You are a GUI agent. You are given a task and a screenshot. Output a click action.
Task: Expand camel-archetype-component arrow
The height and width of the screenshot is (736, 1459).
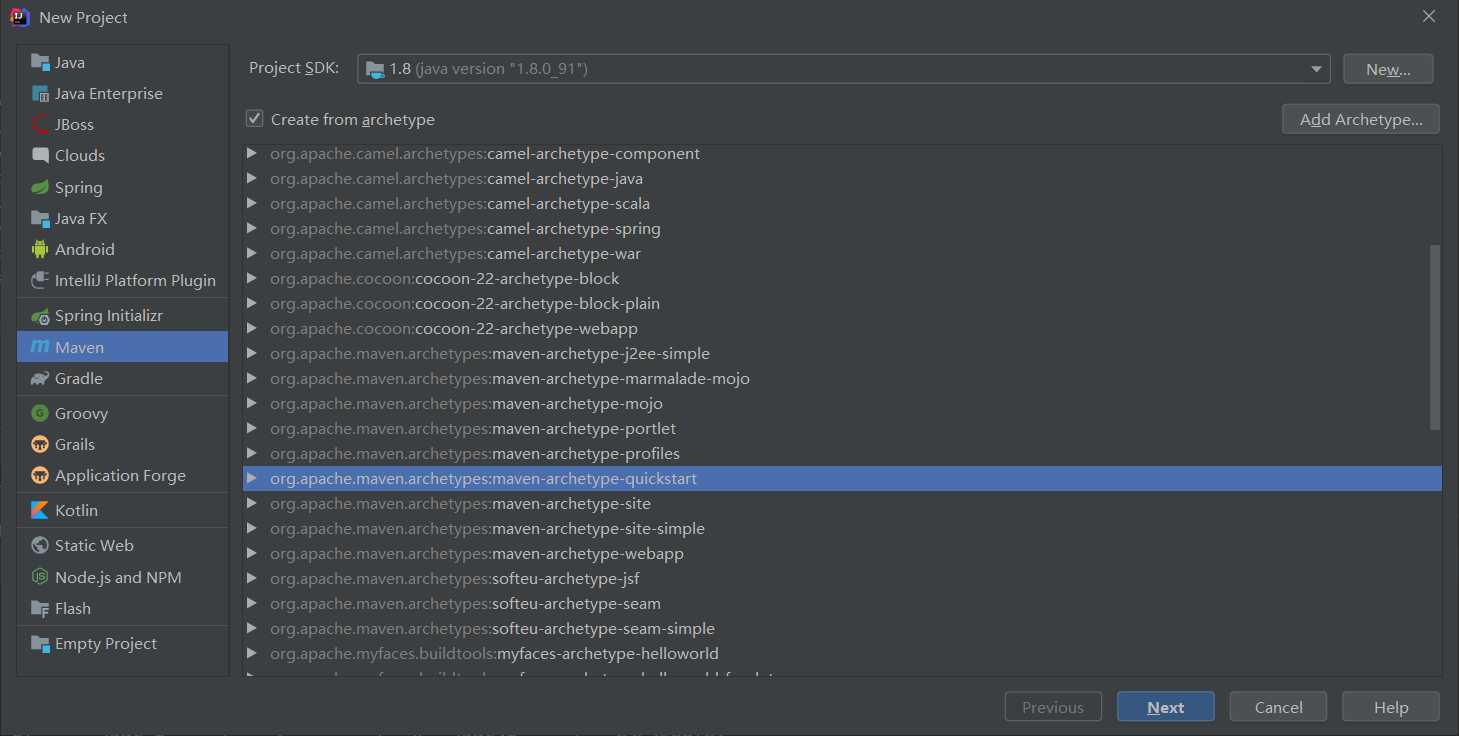coord(252,153)
